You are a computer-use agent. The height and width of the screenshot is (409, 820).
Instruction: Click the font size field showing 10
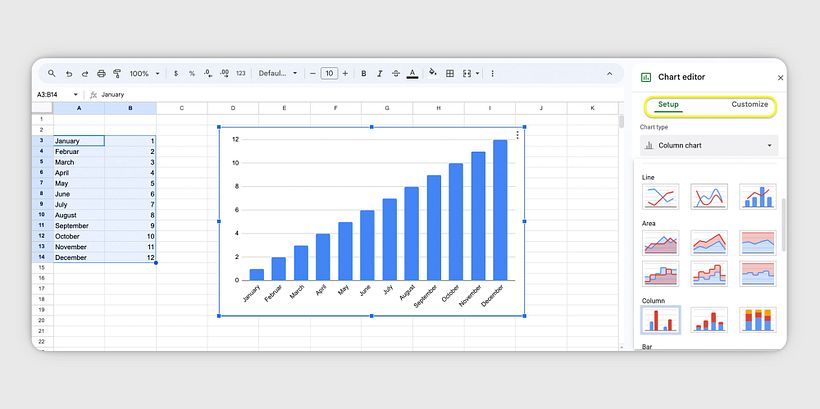tap(329, 74)
